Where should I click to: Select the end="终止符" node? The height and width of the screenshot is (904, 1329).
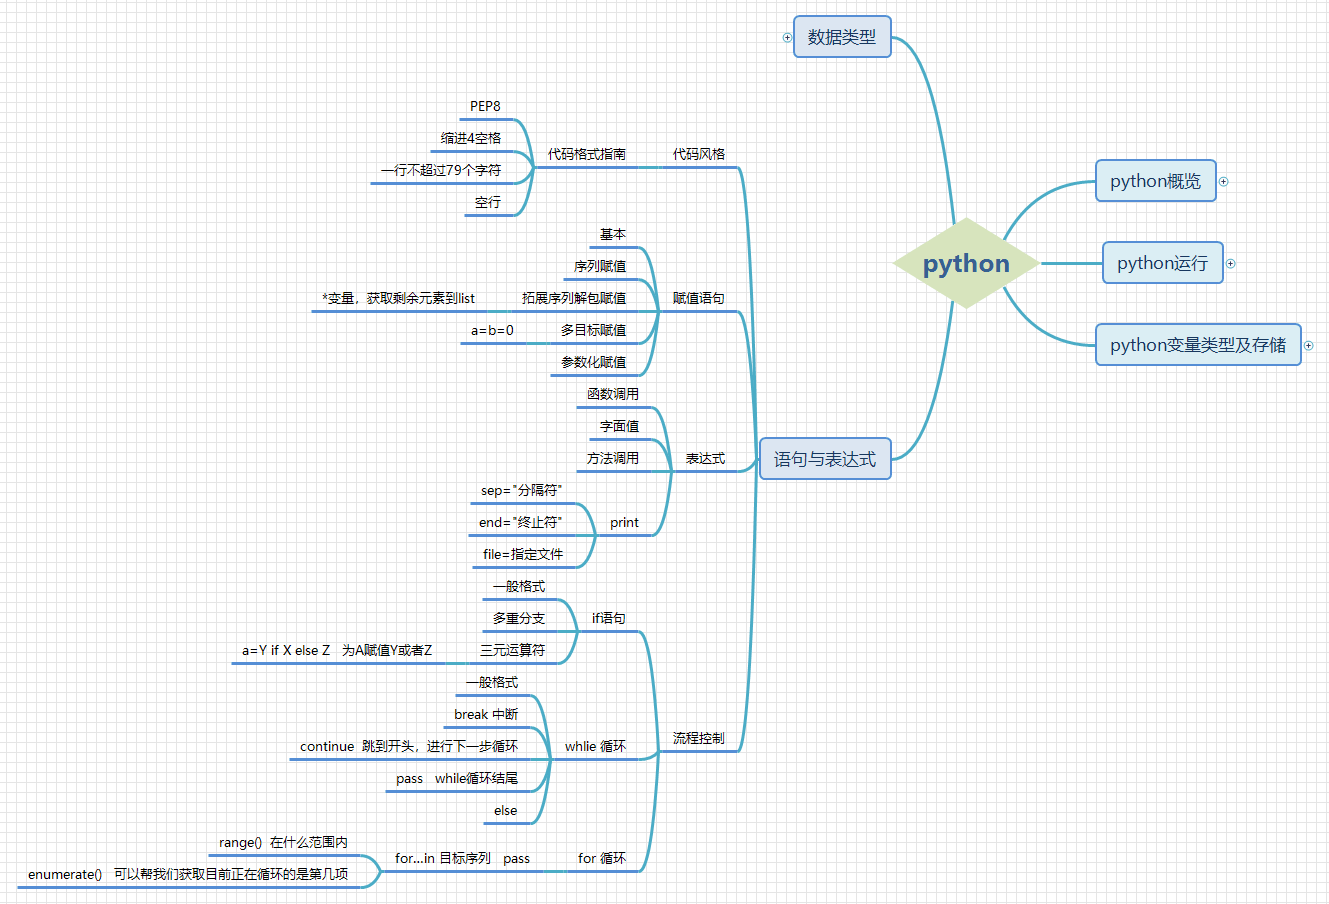click(x=520, y=522)
